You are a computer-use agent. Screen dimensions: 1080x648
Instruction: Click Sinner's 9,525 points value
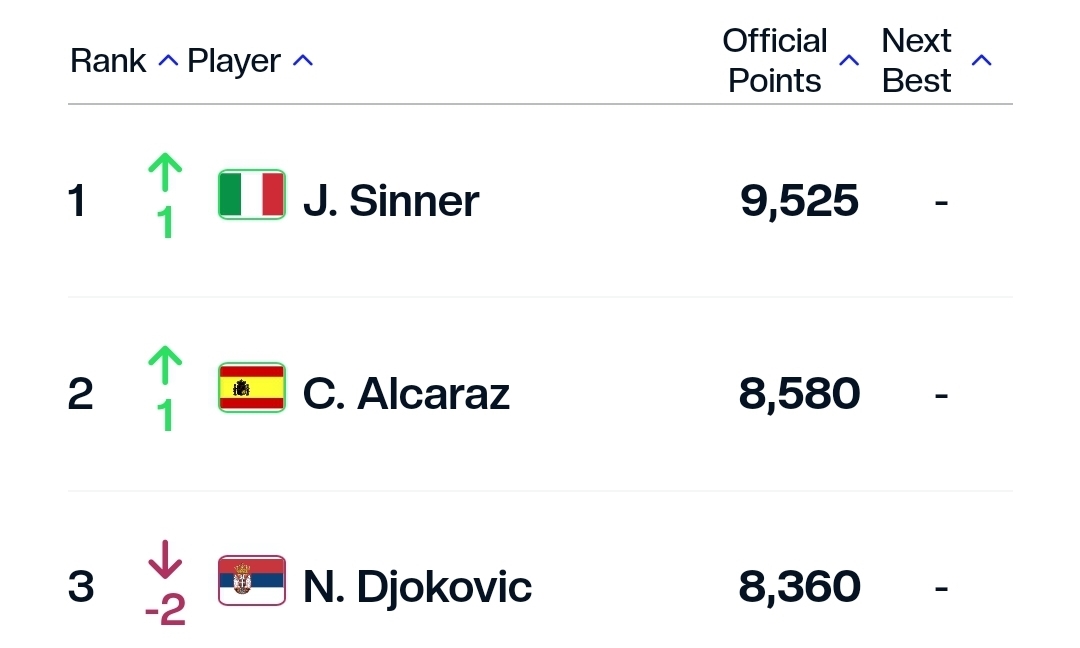tap(799, 201)
